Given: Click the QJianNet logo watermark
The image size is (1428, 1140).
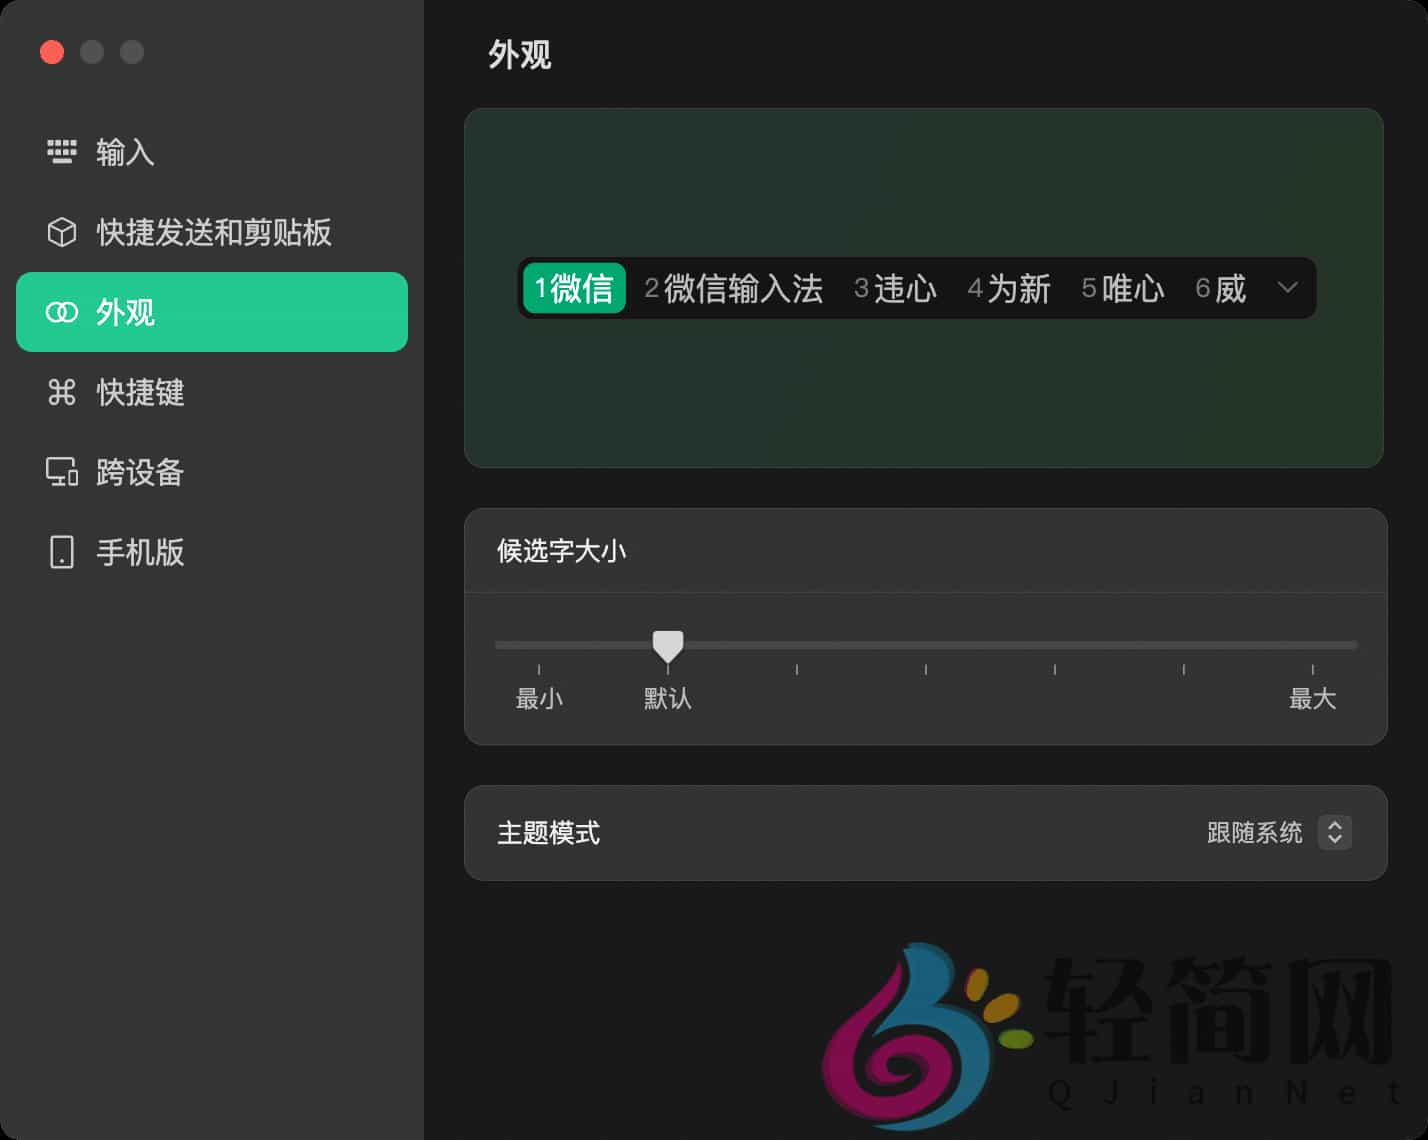Looking at the screenshot, I should (x=1100, y=1030).
